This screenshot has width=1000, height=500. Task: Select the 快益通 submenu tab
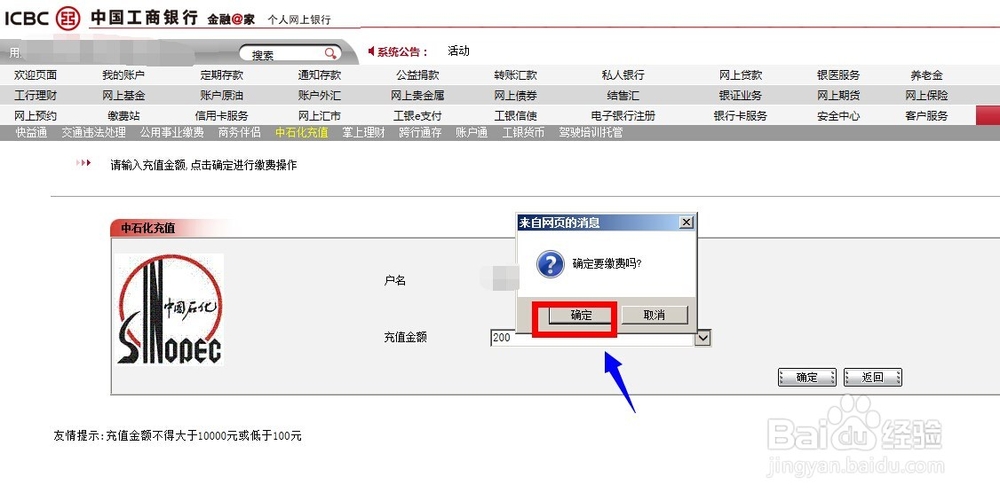pyautogui.click(x=31, y=133)
